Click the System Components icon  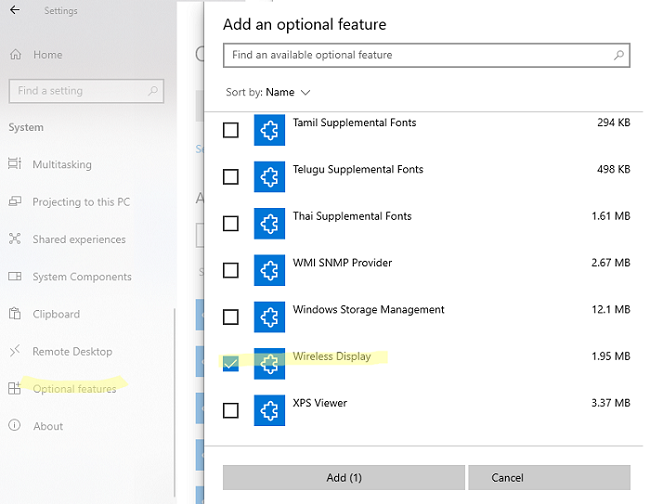pyautogui.click(x=15, y=276)
